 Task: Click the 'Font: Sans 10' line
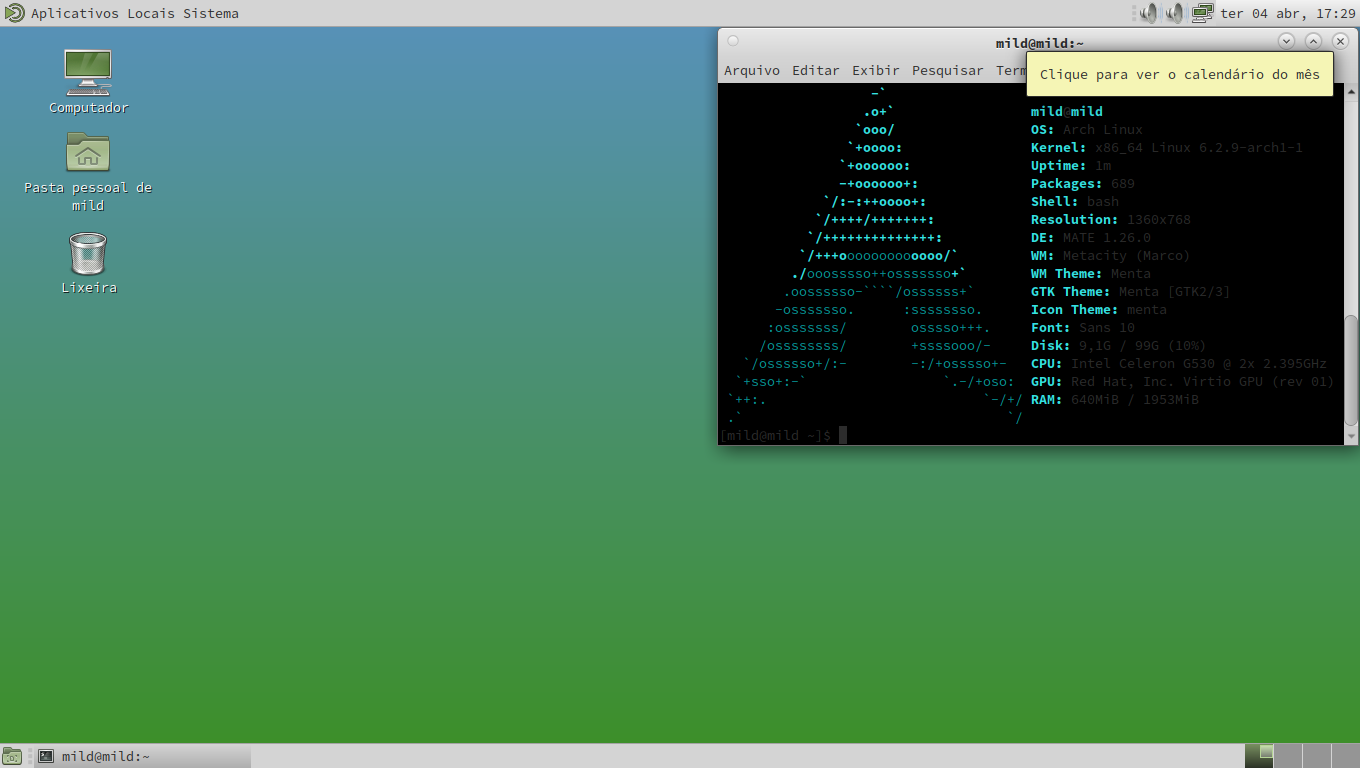1083,328
